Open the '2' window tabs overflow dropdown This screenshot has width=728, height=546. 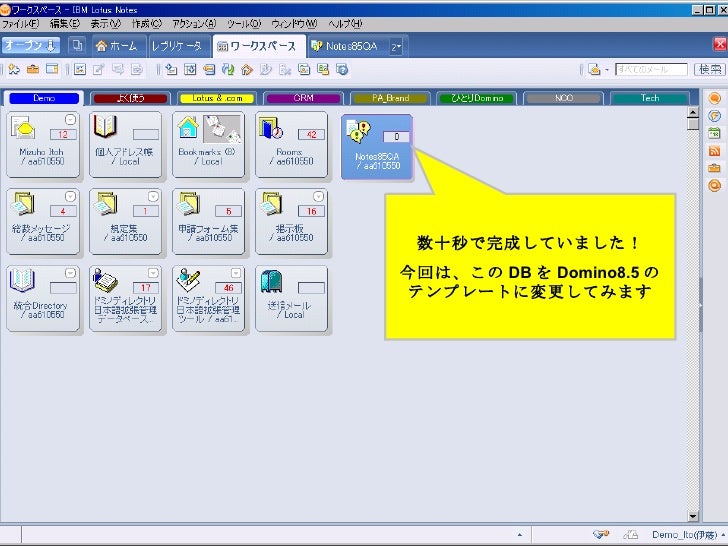(x=396, y=46)
